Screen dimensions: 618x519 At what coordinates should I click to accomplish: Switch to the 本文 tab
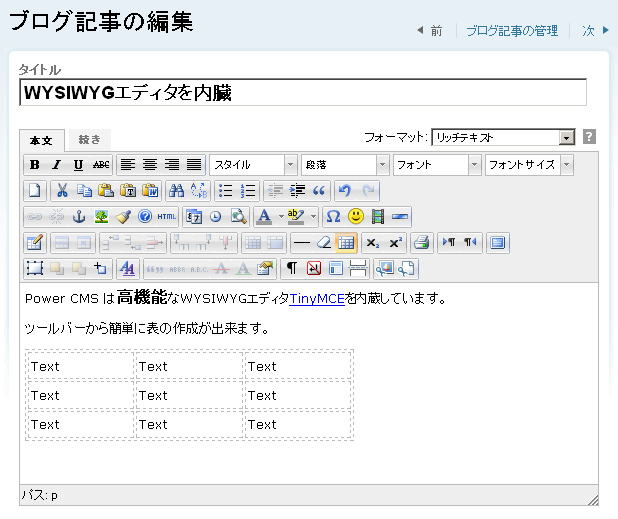click(41, 140)
